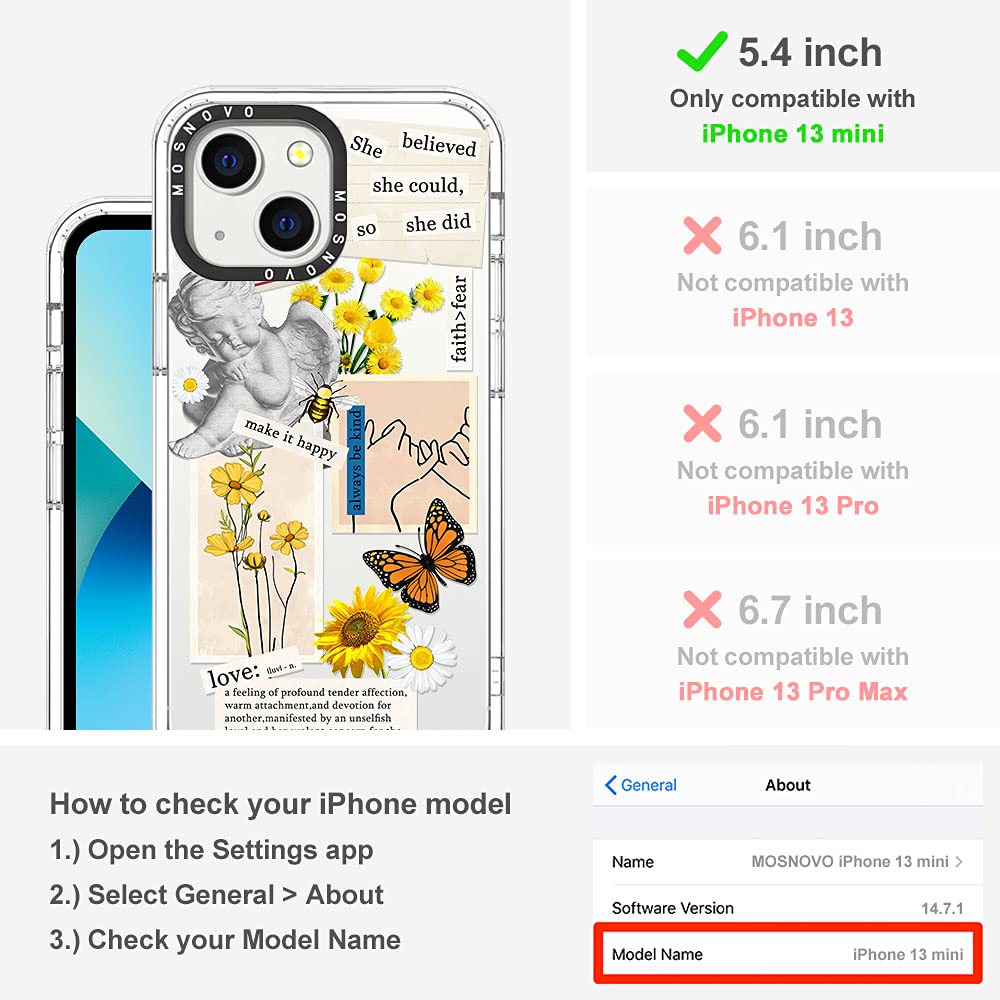The height and width of the screenshot is (1000, 1000).
Task: Click the red X beside 6.7 inch
Action: [702, 609]
